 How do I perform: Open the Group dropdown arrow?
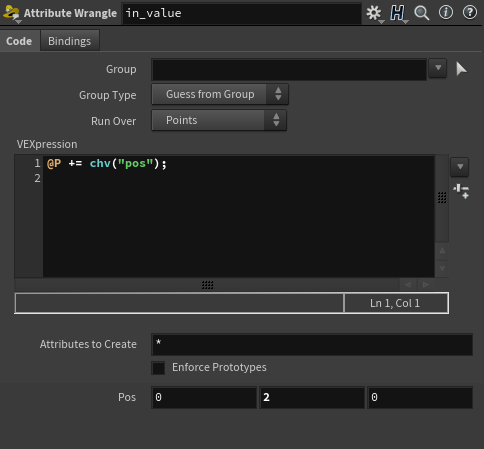pos(438,68)
